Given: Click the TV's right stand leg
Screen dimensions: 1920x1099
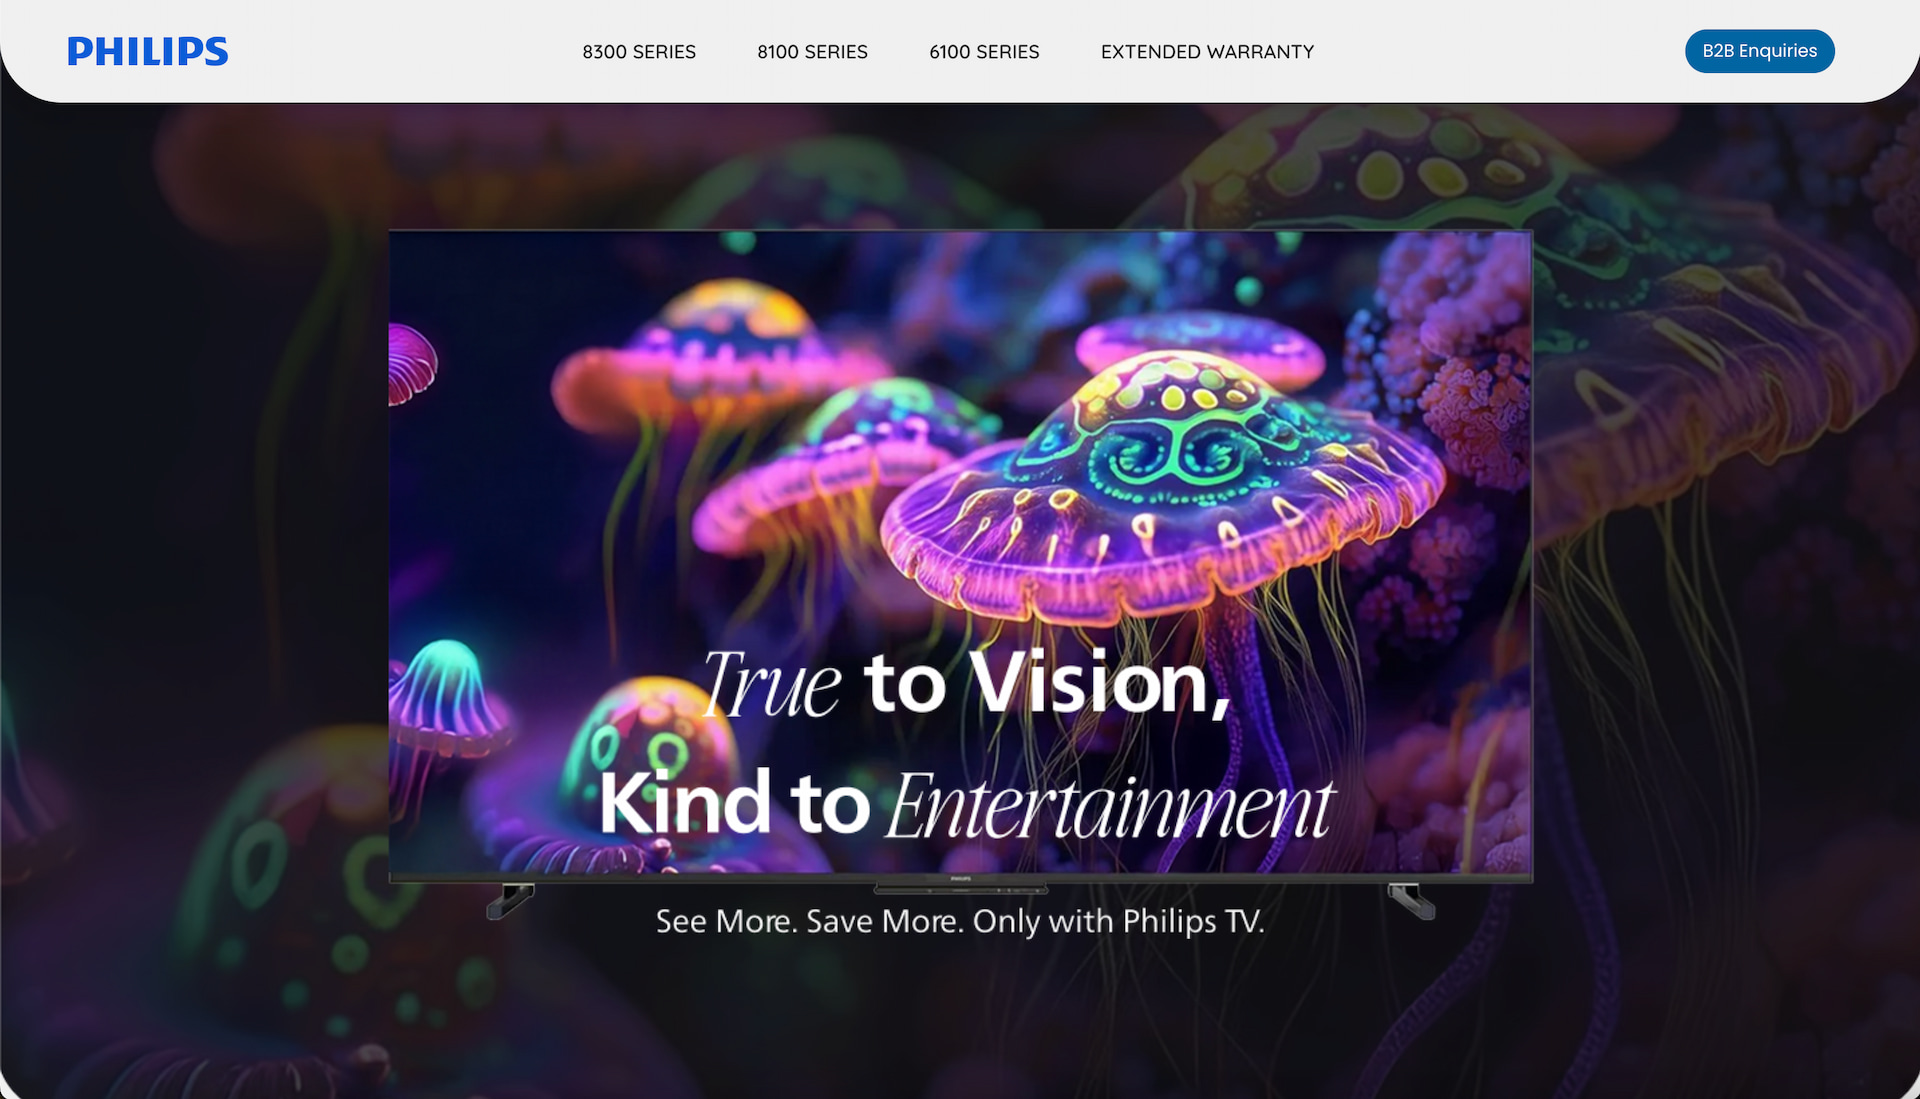Looking at the screenshot, I should pyautogui.click(x=1411, y=900).
